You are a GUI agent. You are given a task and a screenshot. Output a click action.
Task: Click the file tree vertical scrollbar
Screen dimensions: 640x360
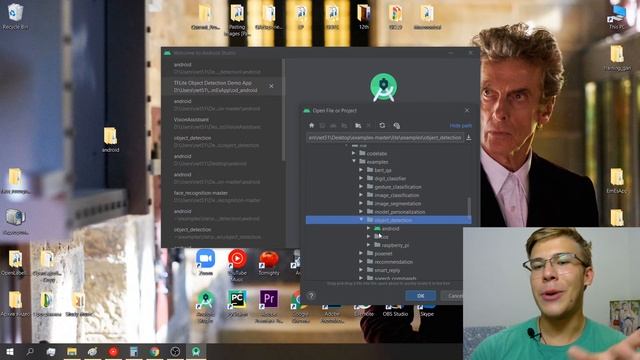(x=469, y=208)
